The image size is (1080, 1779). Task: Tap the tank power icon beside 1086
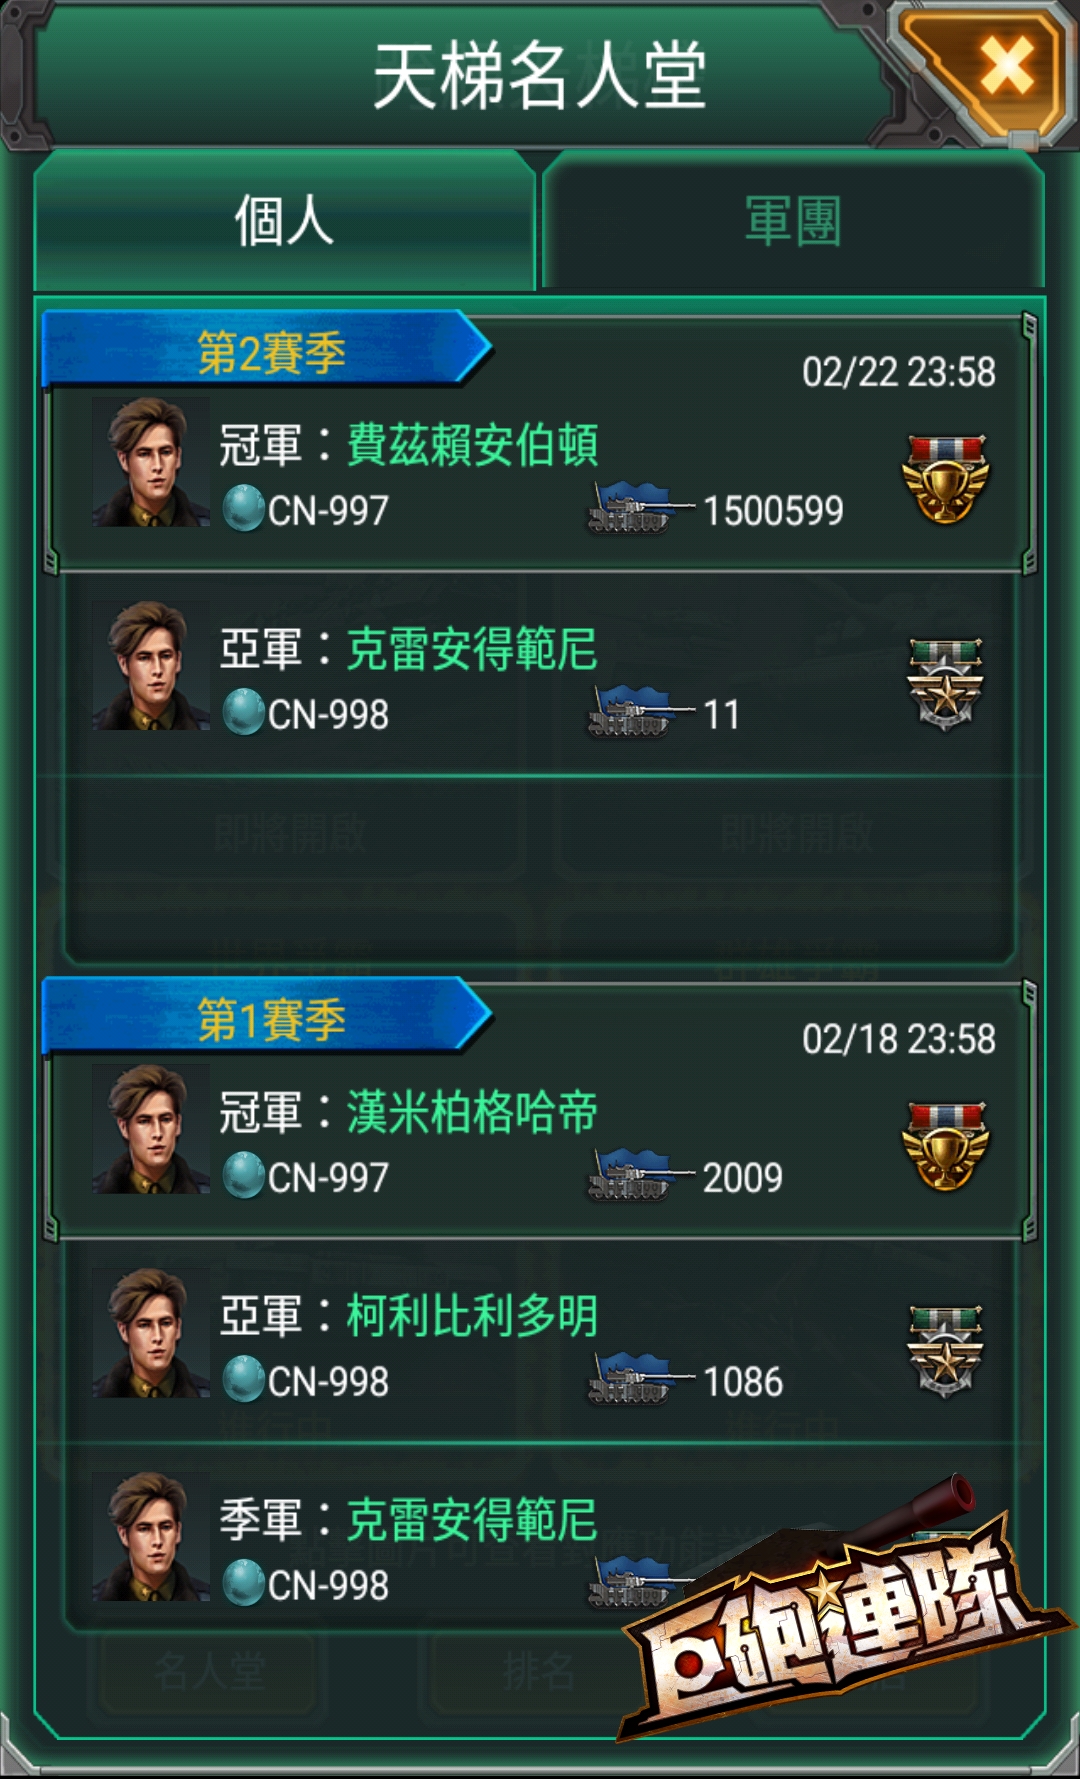click(638, 1379)
